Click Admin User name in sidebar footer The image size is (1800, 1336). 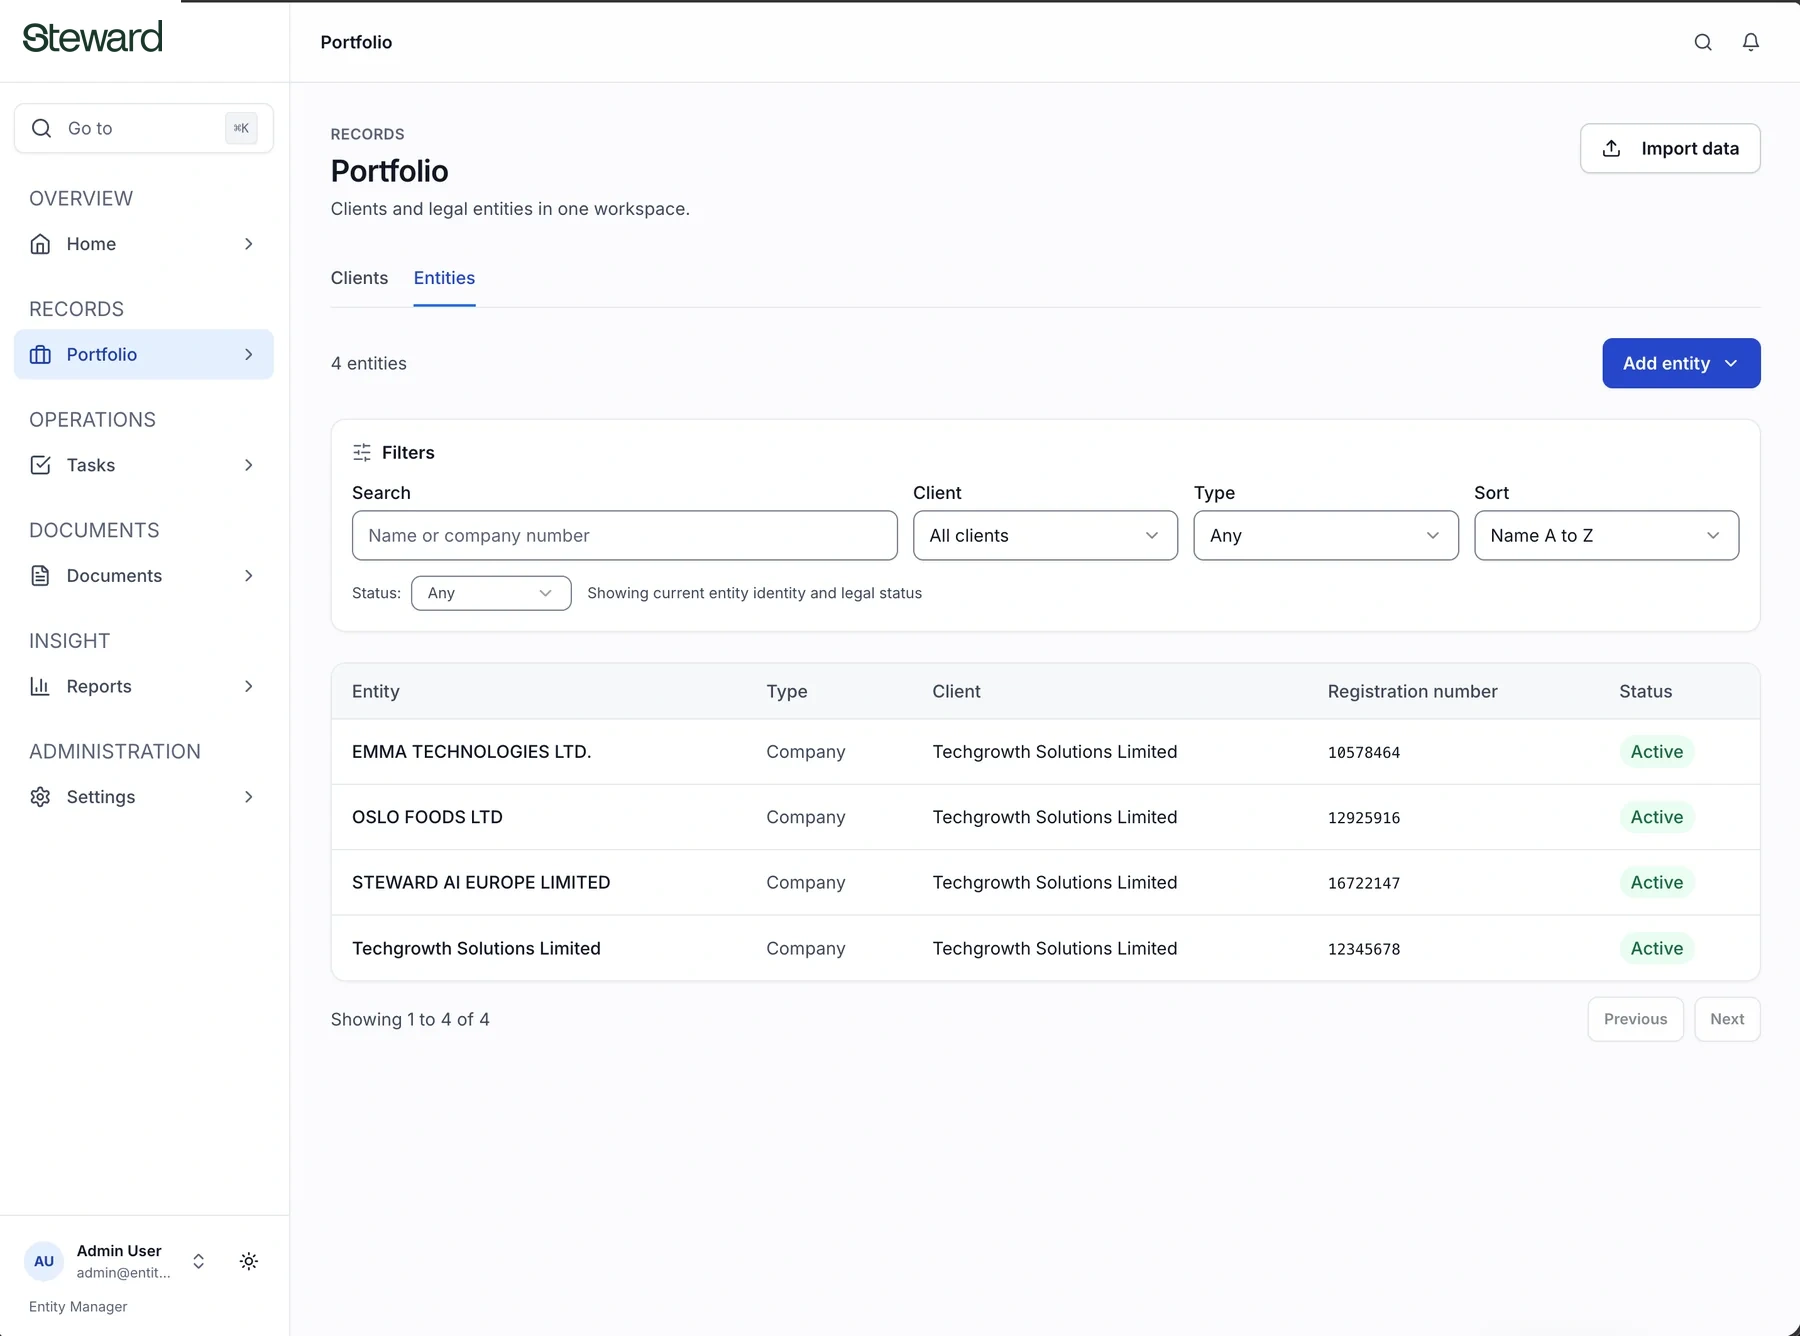tap(119, 1251)
